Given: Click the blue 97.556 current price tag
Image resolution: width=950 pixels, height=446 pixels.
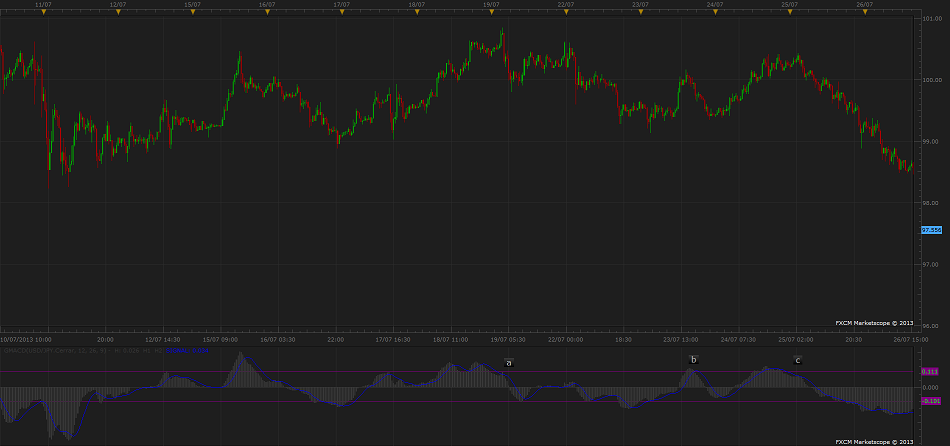Looking at the screenshot, I should pyautogui.click(x=931, y=230).
